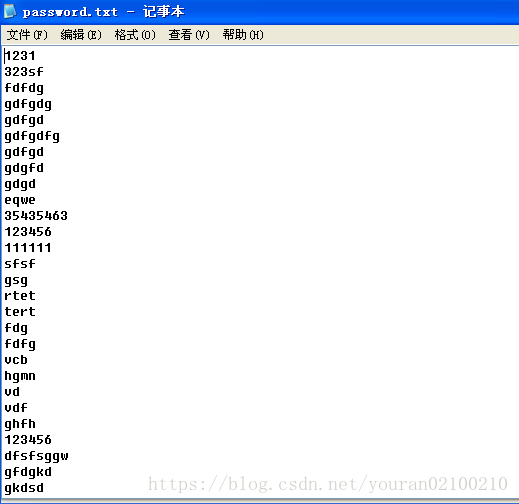
Task: Click the "fdg" line
Action: tap(16, 328)
